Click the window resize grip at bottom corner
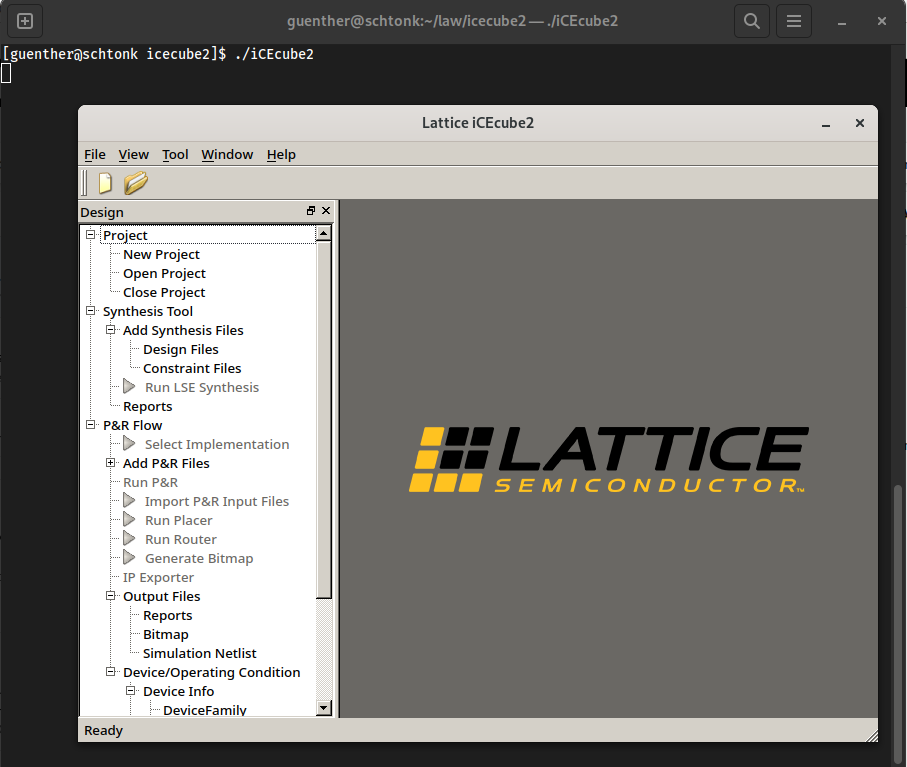907x767 pixels. (x=872, y=735)
